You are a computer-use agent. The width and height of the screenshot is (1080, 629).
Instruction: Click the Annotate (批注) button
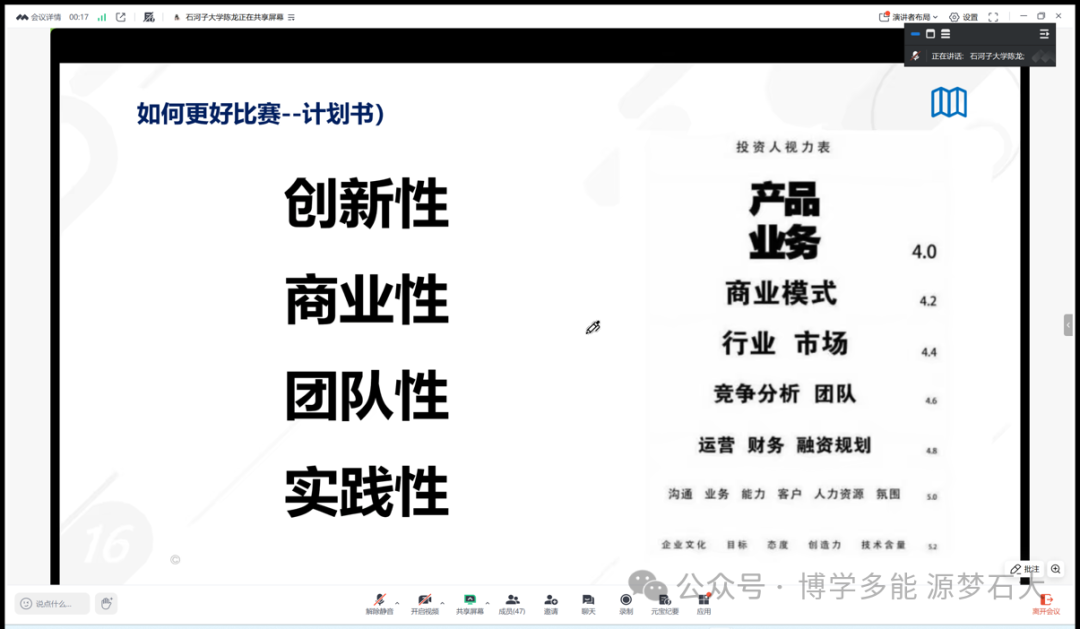pyautogui.click(x=1025, y=569)
